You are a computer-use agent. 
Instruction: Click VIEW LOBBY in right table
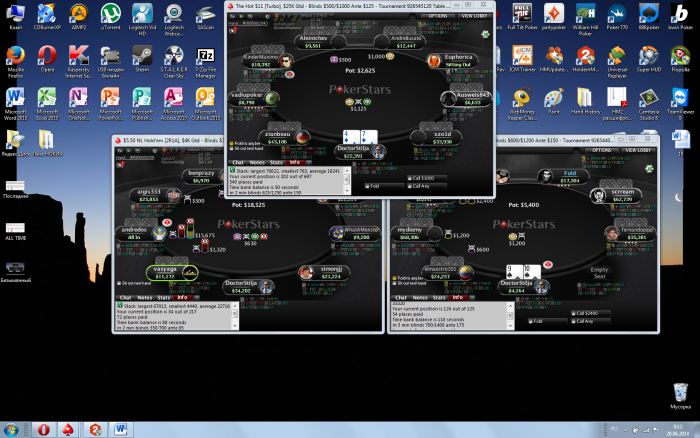[638, 150]
